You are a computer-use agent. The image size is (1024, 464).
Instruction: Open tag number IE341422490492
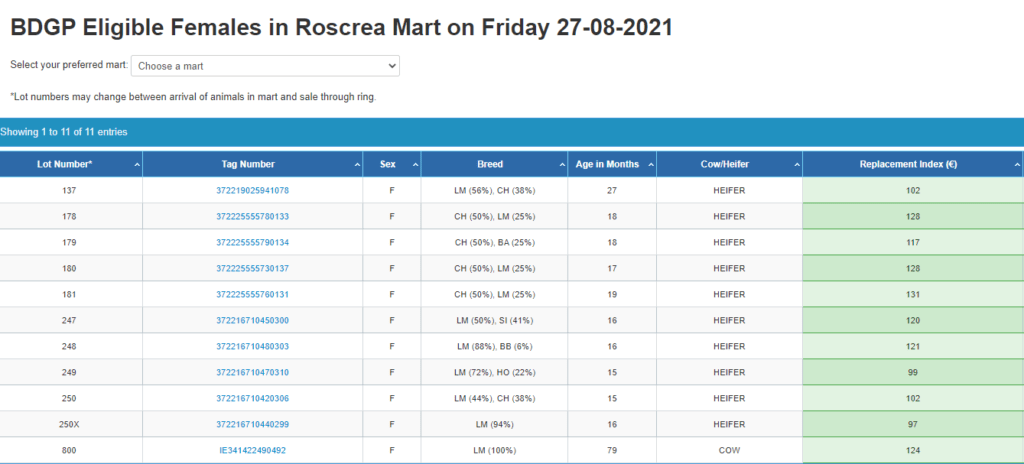tap(252, 450)
